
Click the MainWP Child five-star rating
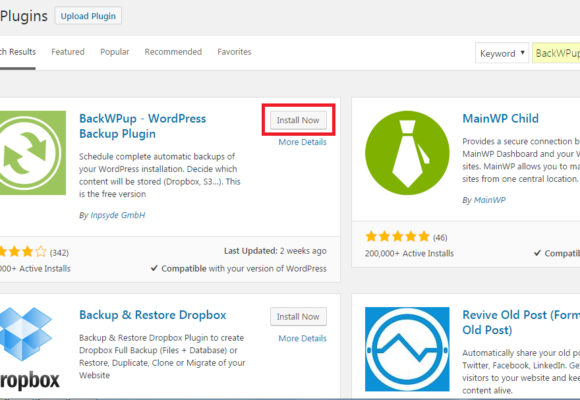(397, 236)
